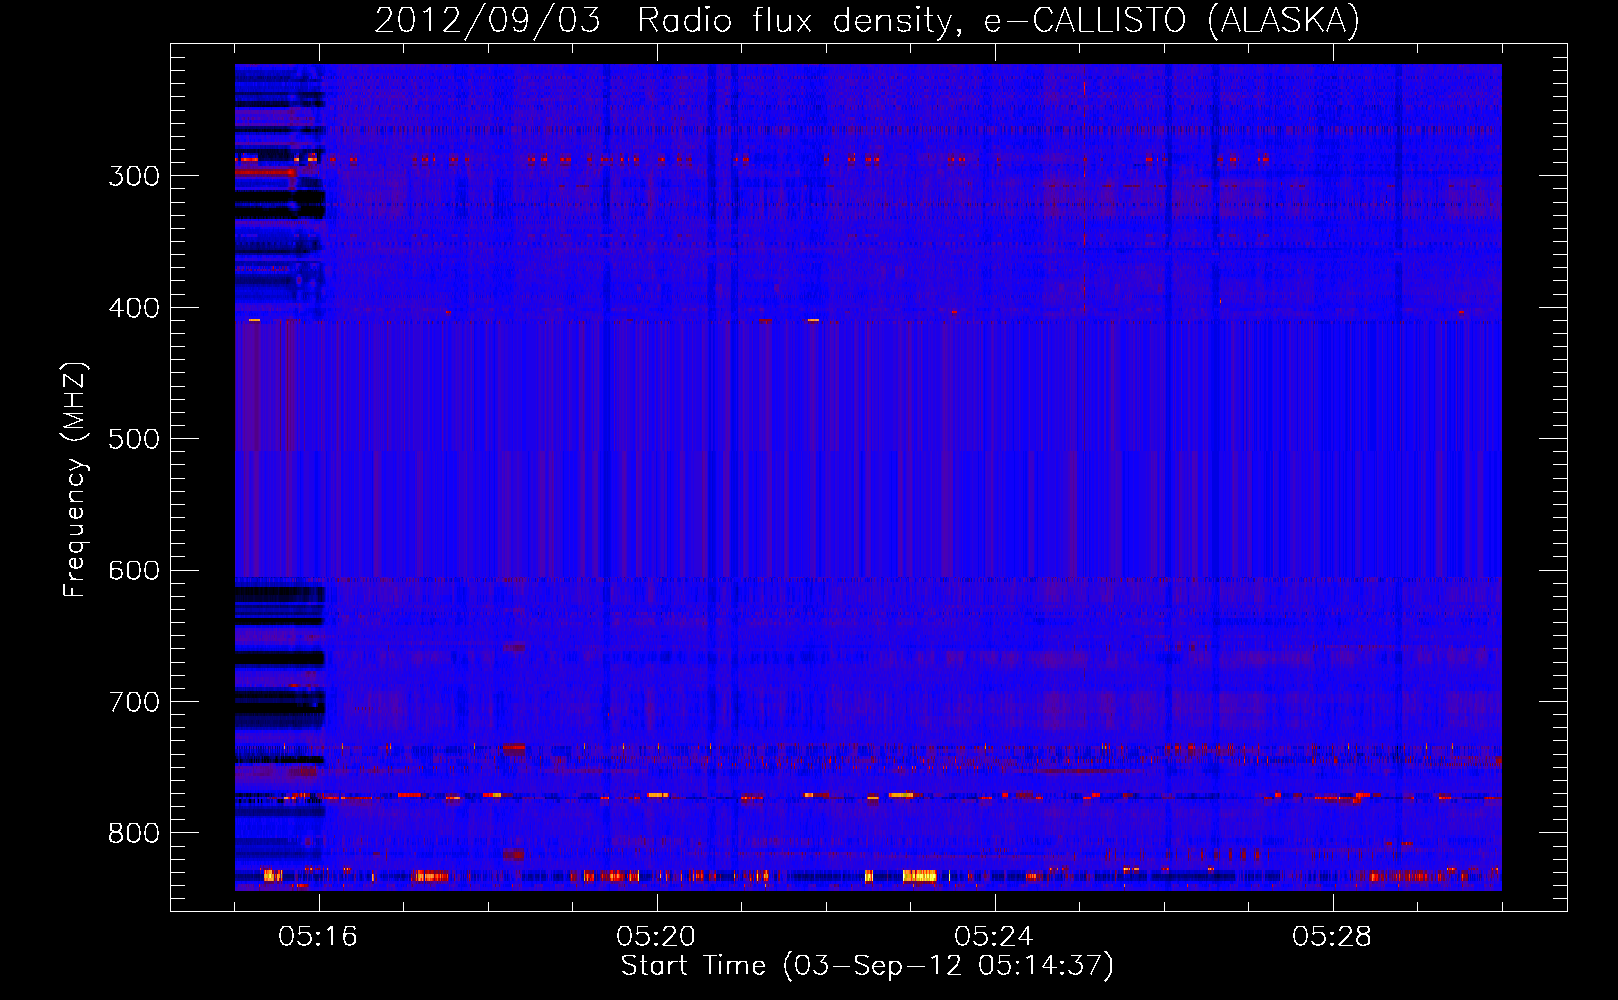
Task: Click the 600 frequency tick label
Action: click(x=134, y=570)
